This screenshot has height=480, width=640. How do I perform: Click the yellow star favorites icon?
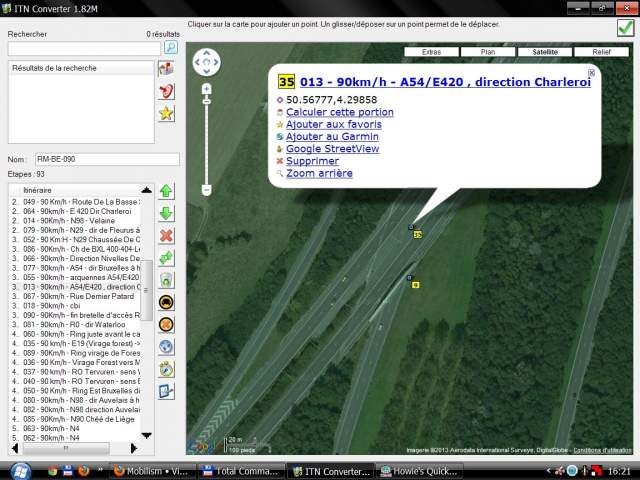(167, 113)
